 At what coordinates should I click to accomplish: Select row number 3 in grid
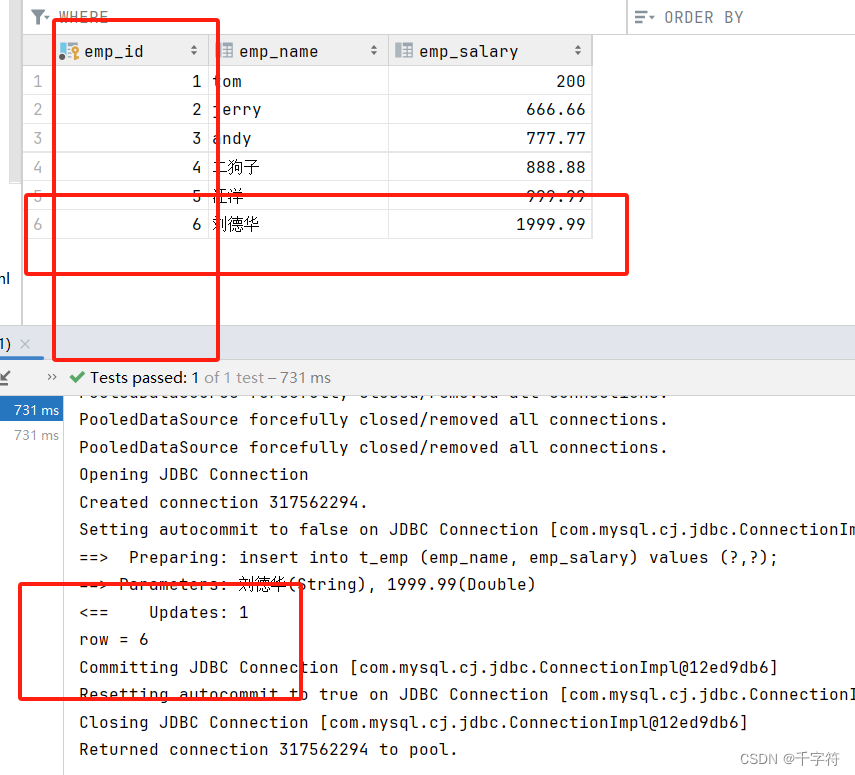38,138
